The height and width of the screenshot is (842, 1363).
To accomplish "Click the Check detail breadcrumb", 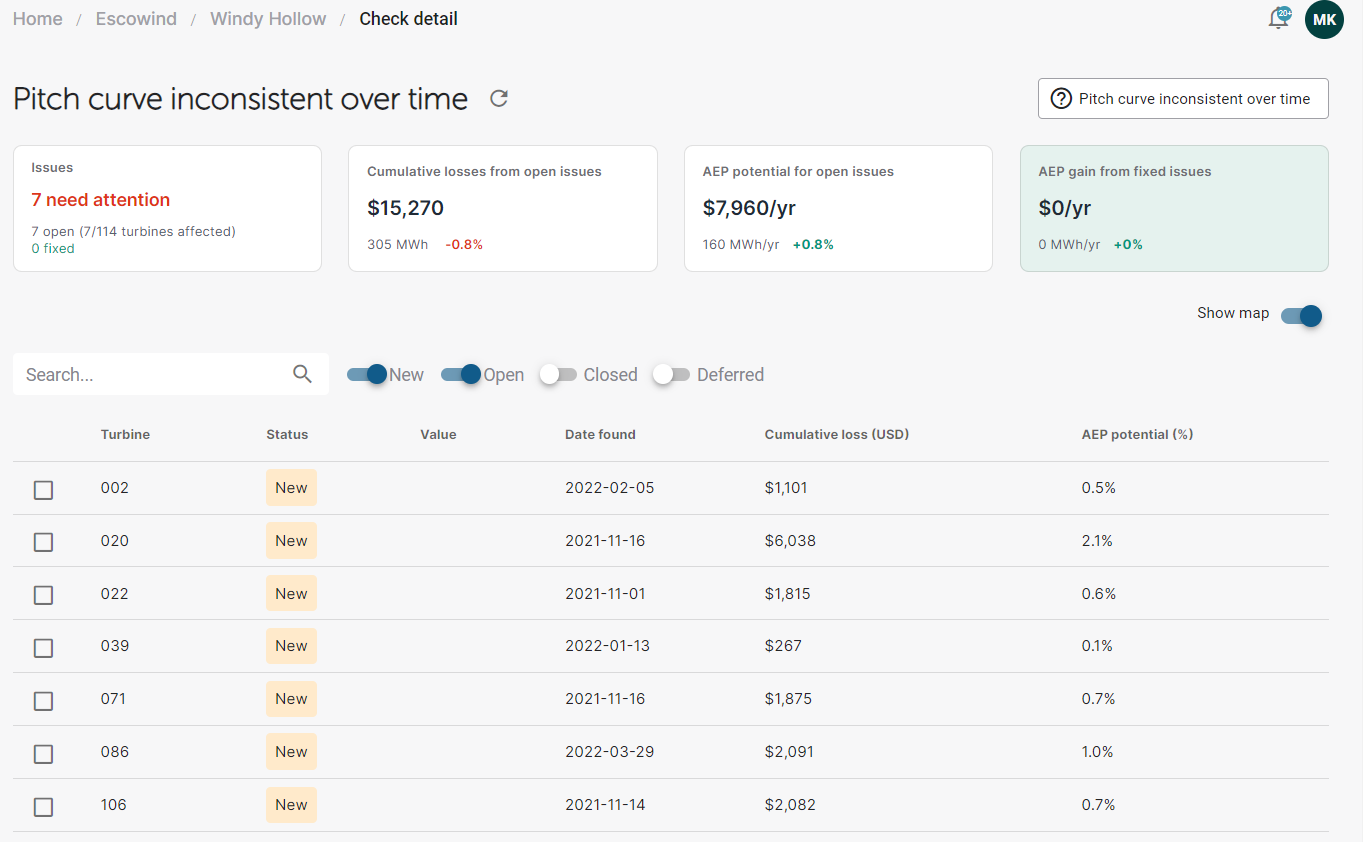I will [x=408, y=19].
